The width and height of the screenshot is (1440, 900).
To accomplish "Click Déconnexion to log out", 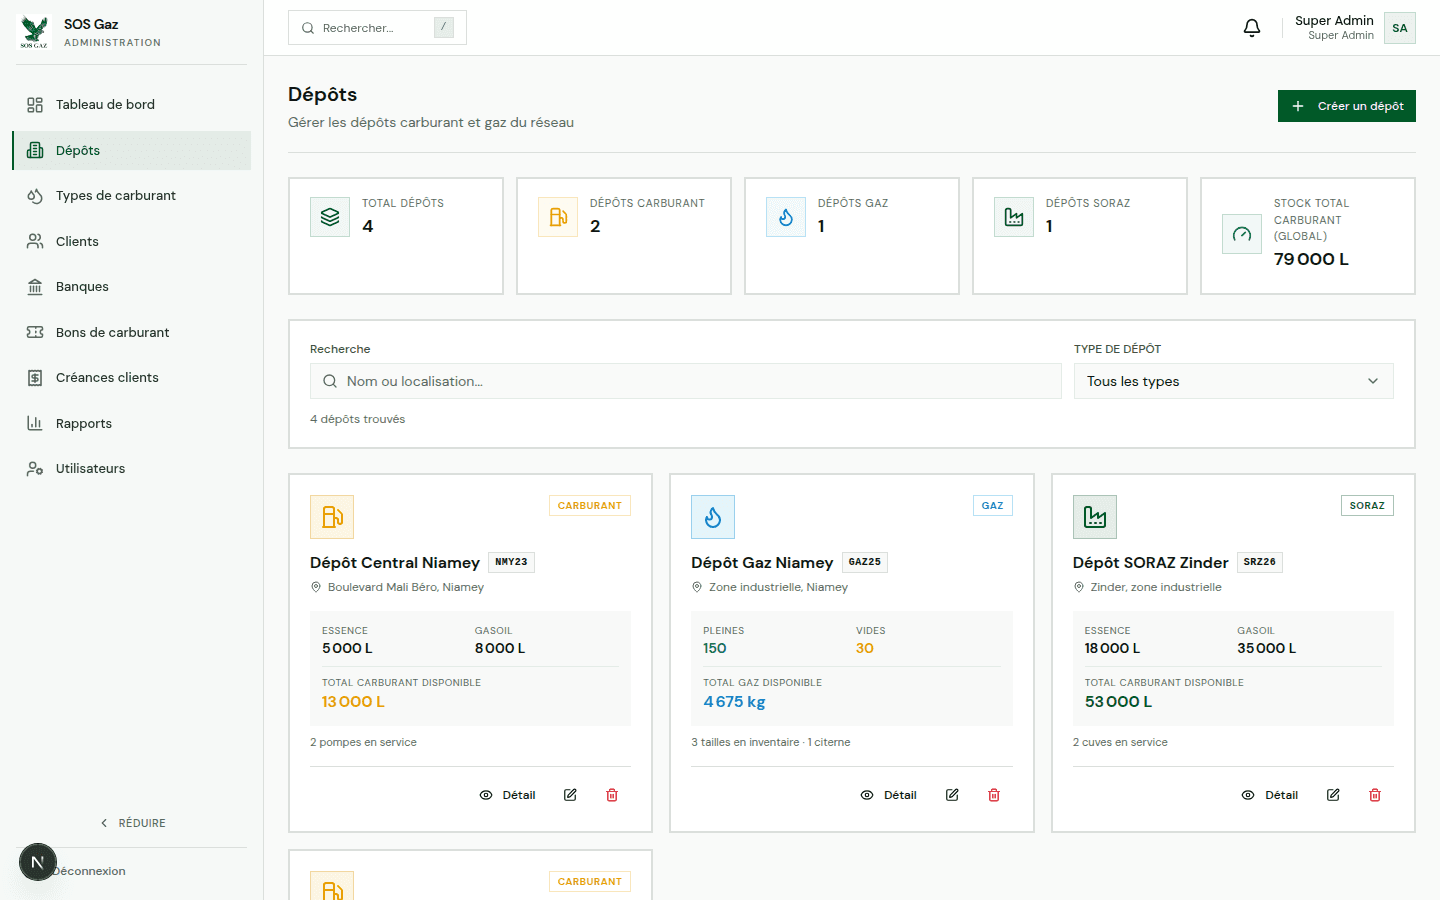I will pyautogui.click(x=89, y=871).
